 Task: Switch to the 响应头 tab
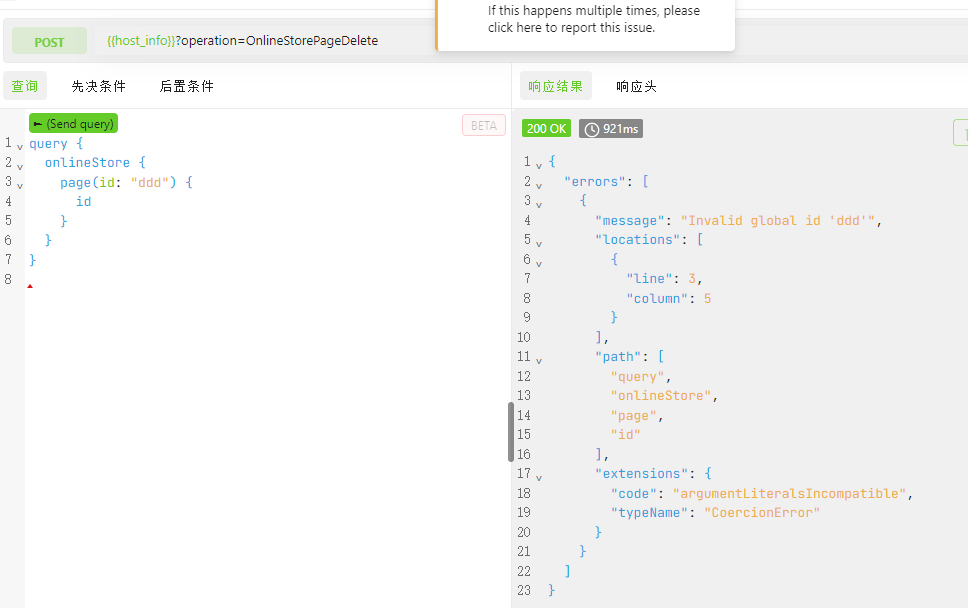point(637,86)
